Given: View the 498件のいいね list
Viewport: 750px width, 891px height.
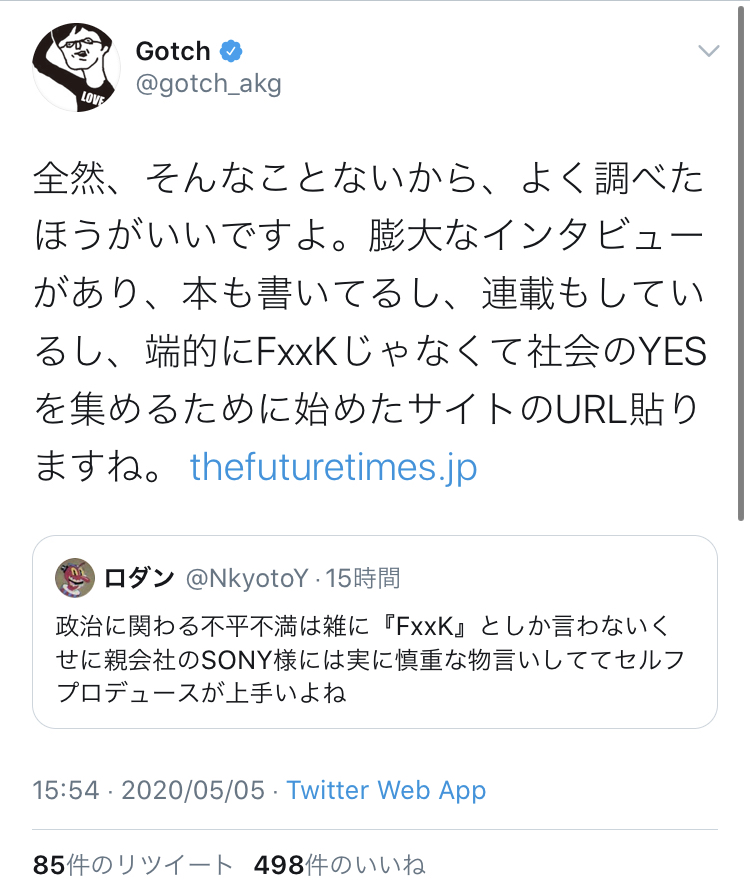Looking at the screenshot, I should click(339, 865).
